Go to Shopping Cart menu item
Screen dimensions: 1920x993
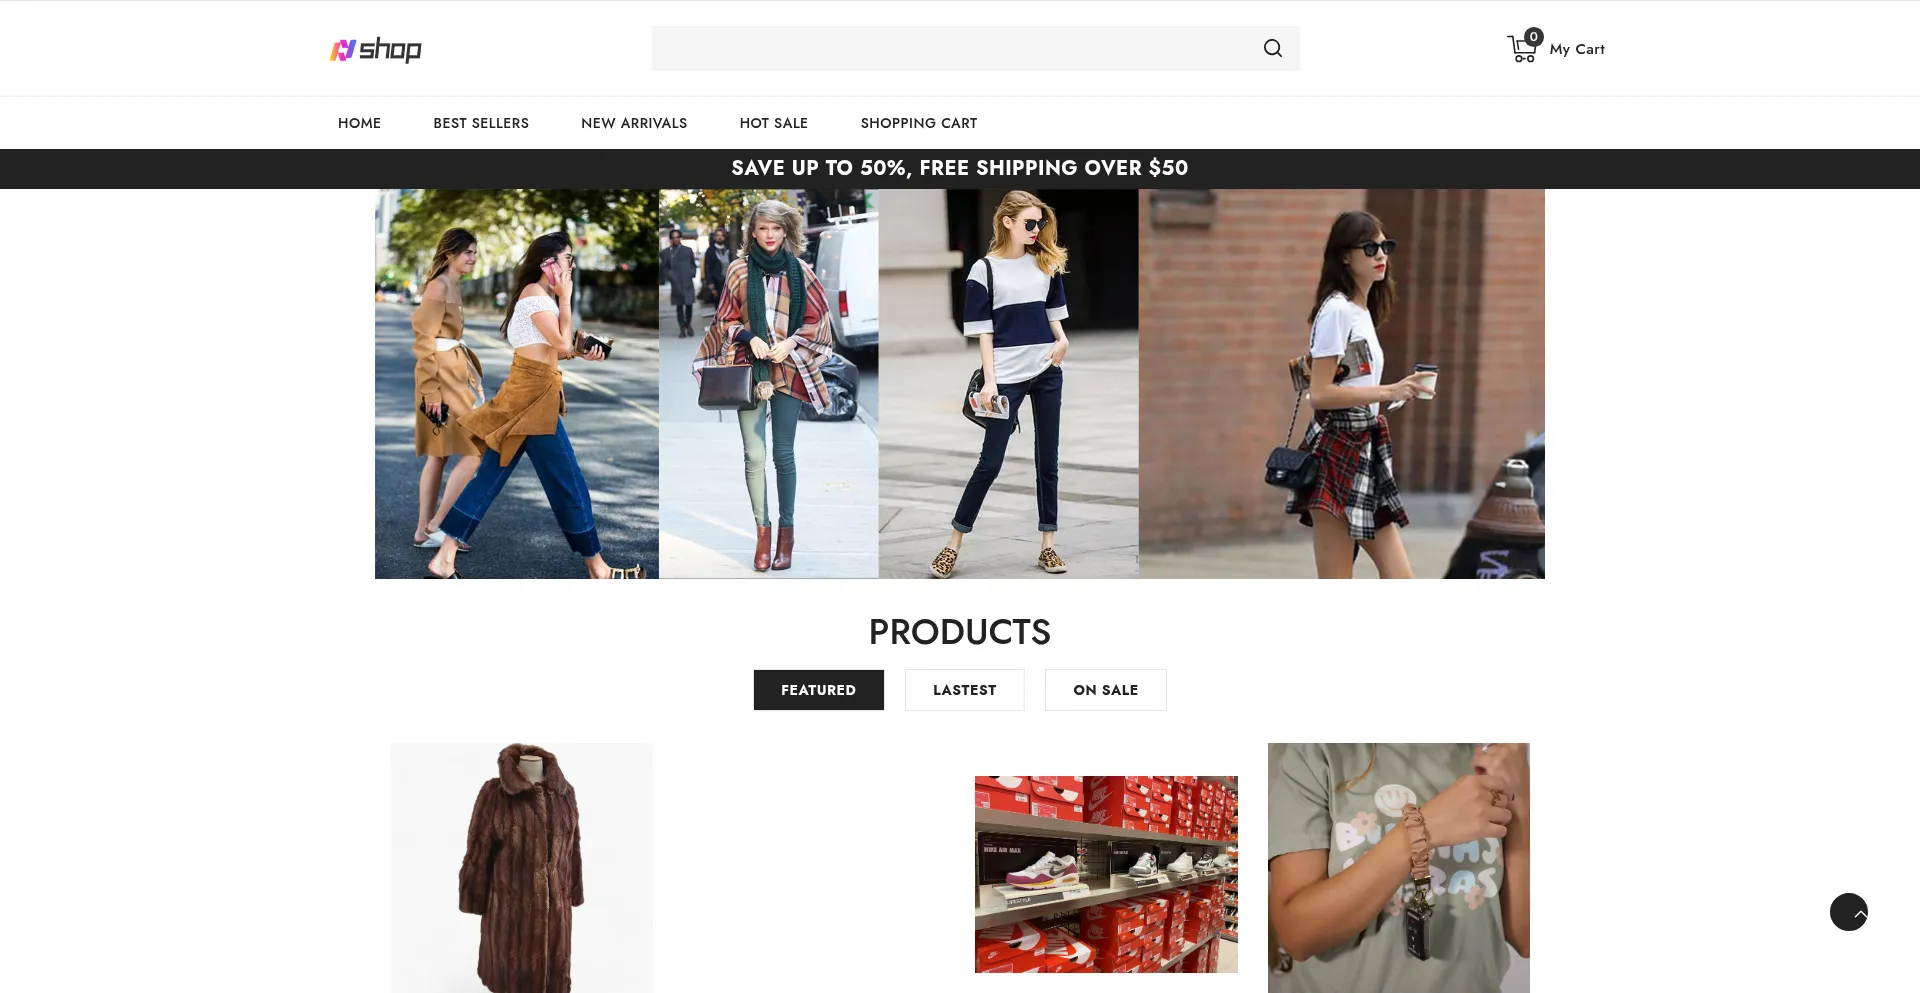tap(919, 123)
